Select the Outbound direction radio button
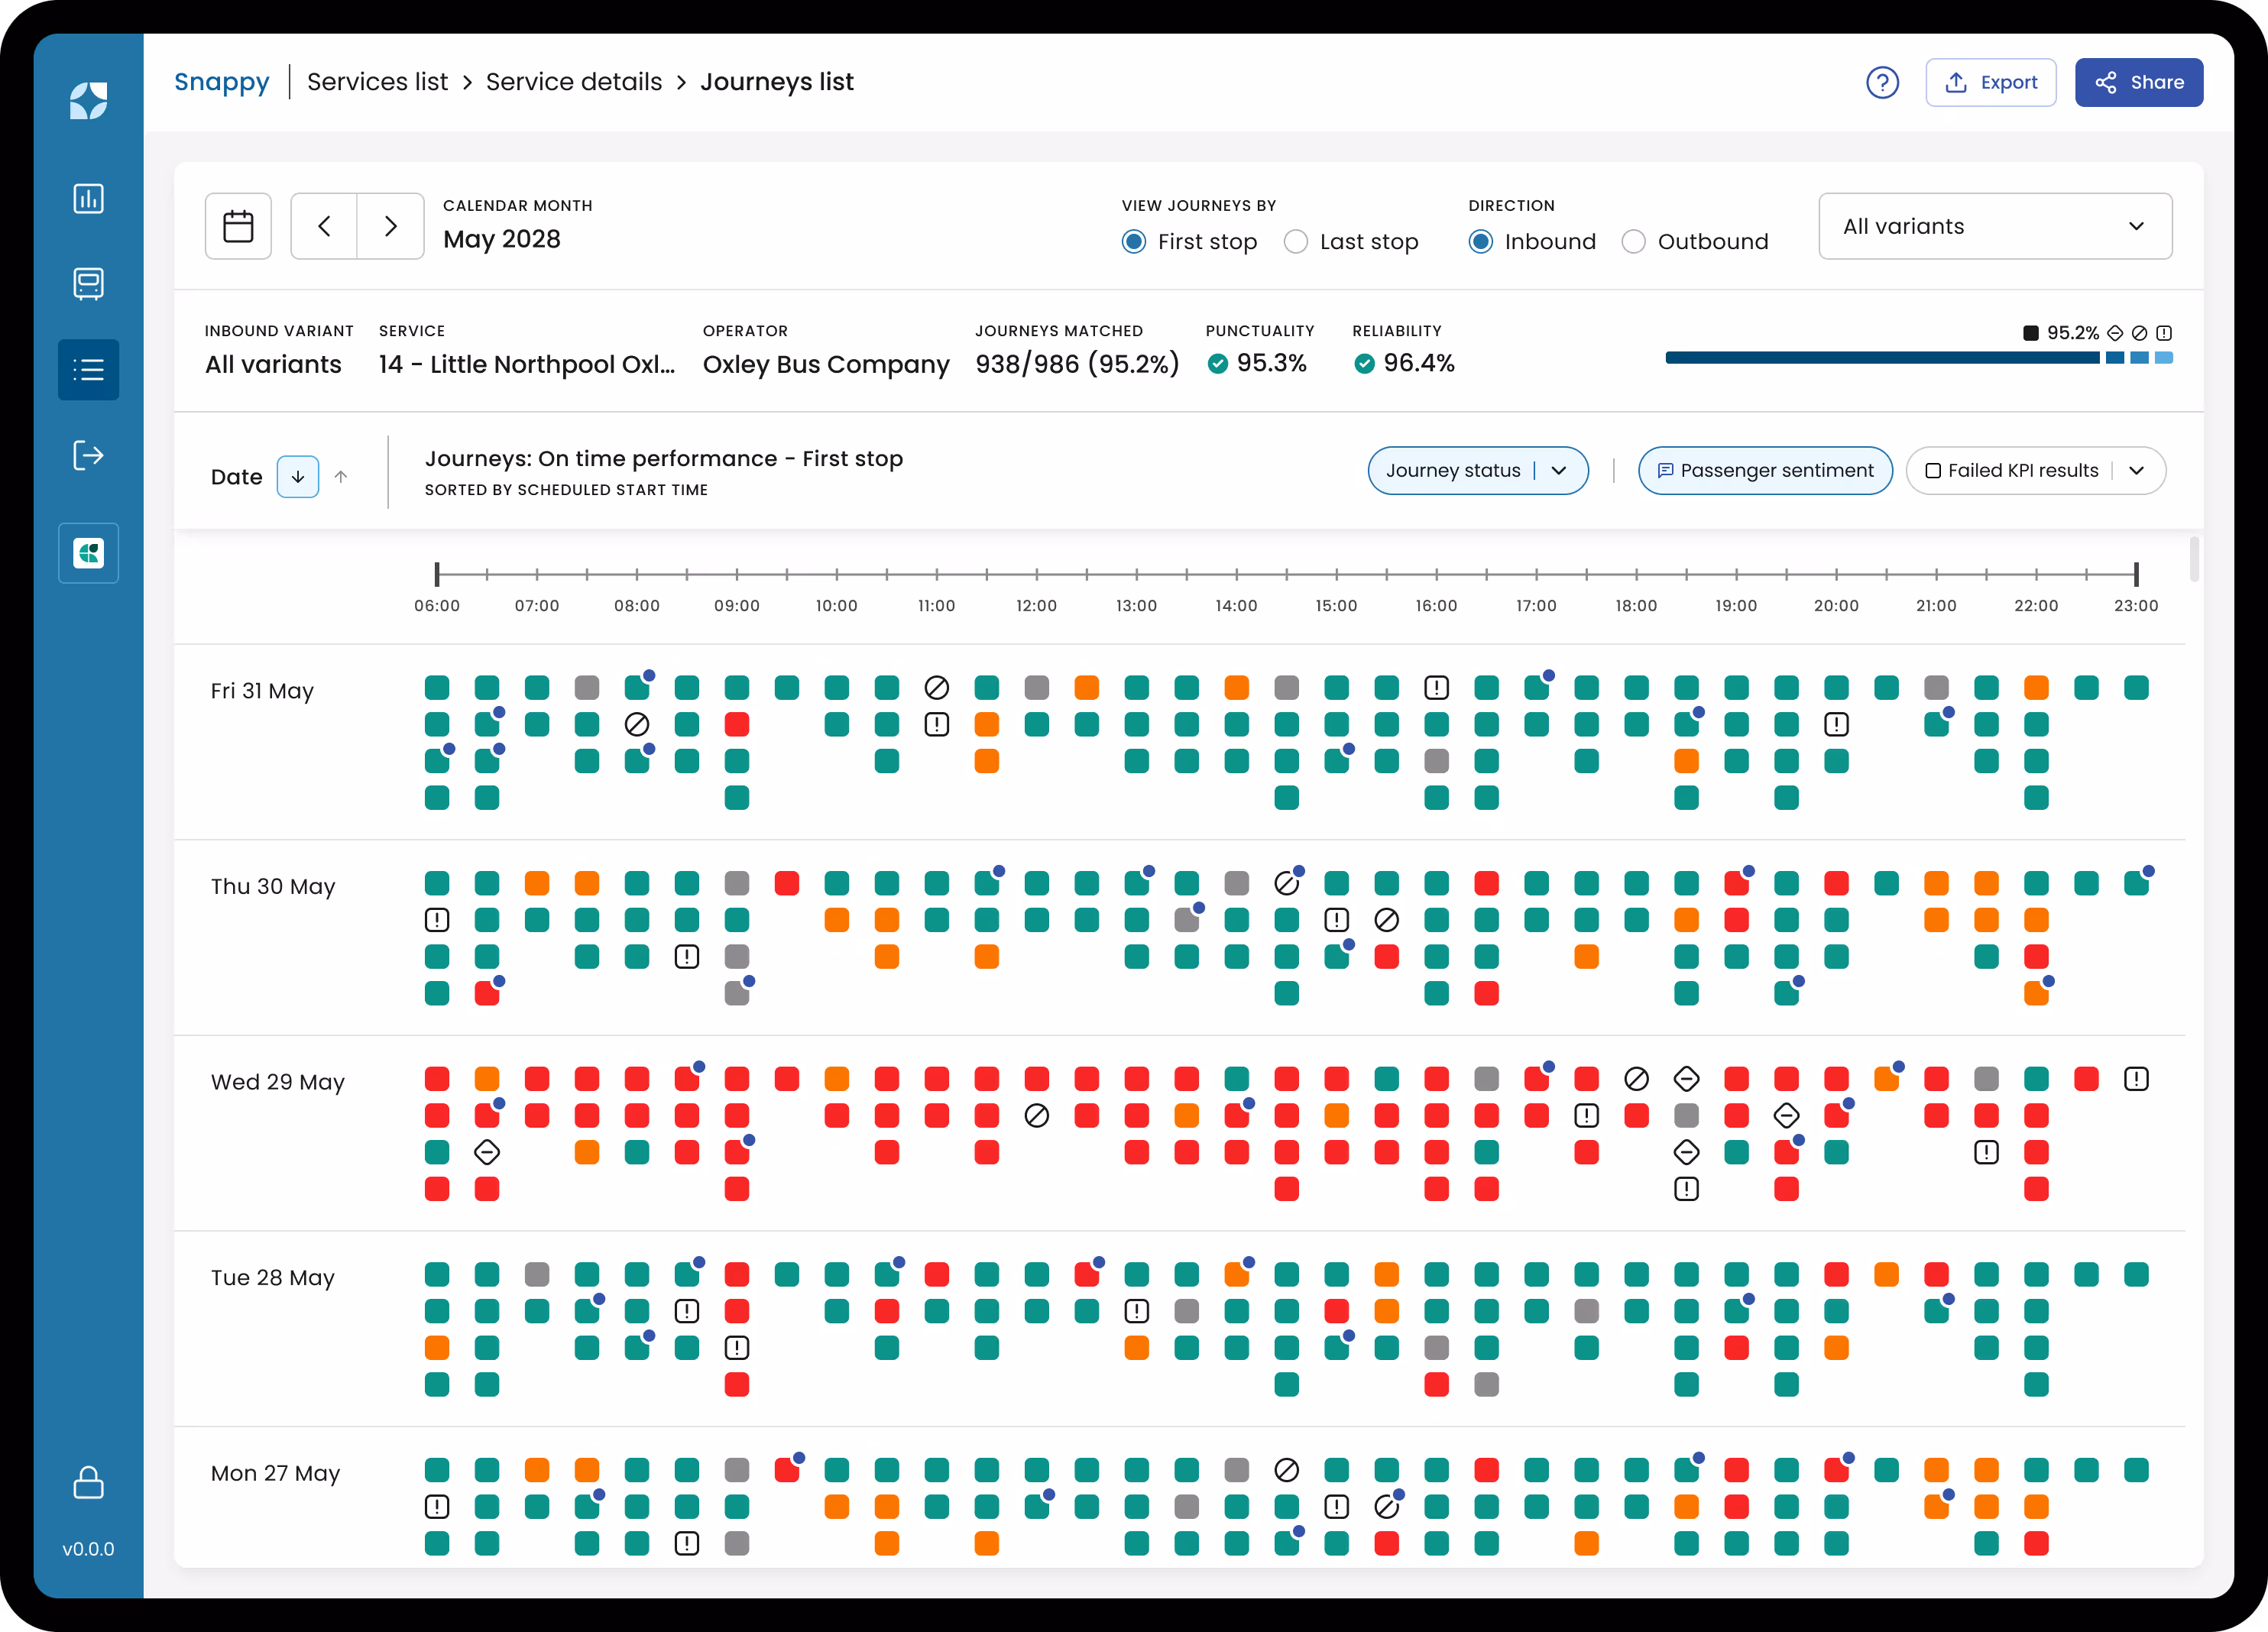Image resolution: width=2268 pixels, height=1632 pixels. pos(1633,242)
